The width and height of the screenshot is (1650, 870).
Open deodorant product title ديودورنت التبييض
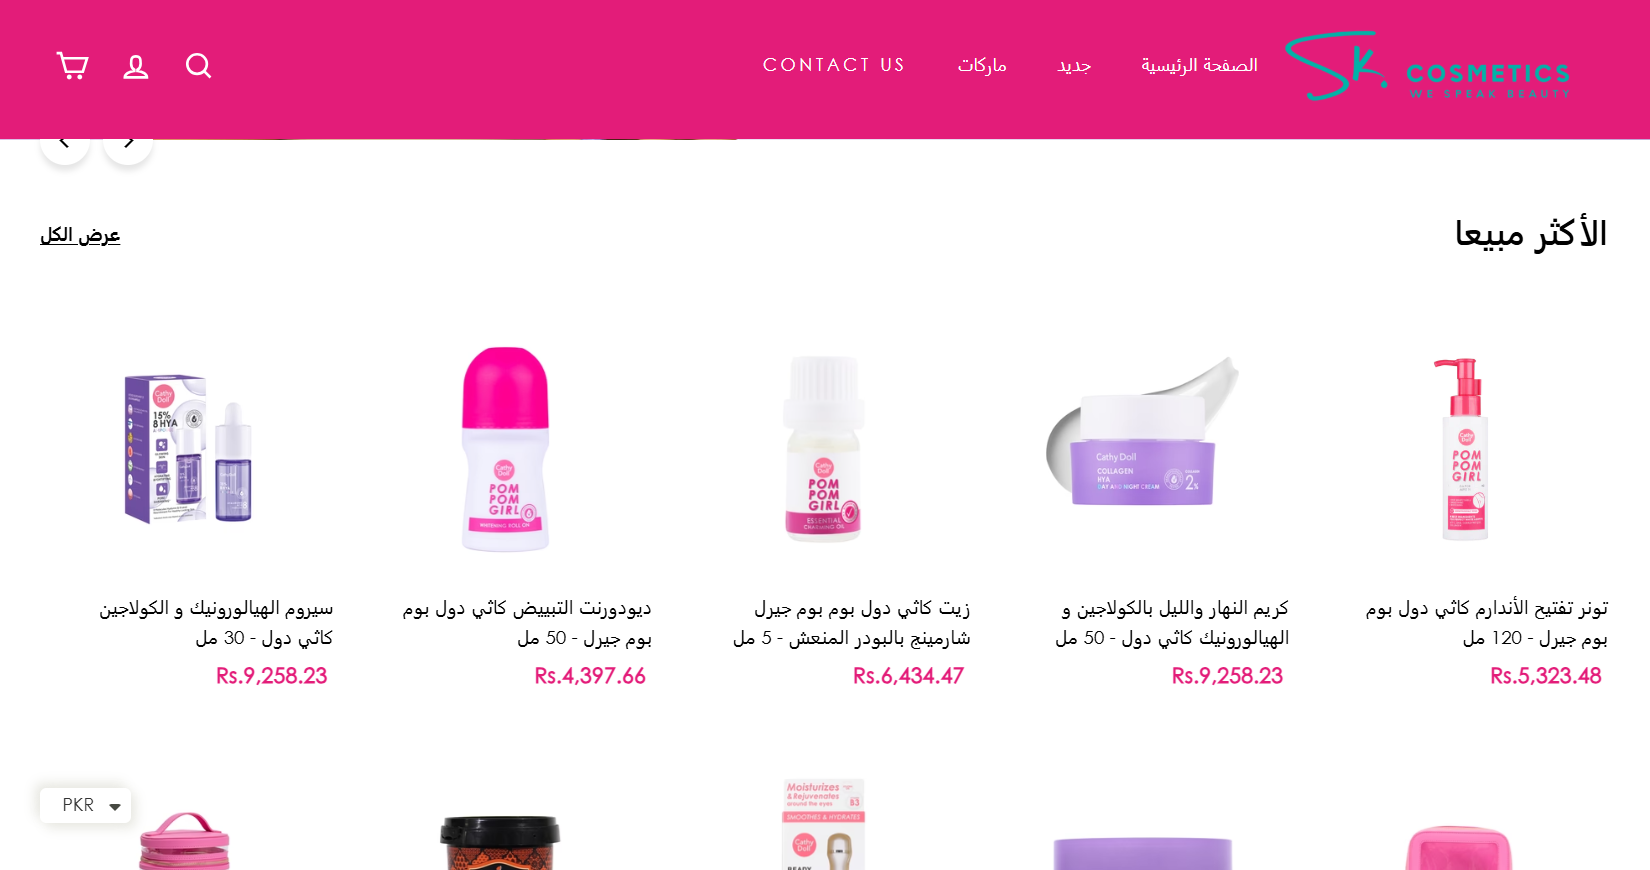(527, 623)
